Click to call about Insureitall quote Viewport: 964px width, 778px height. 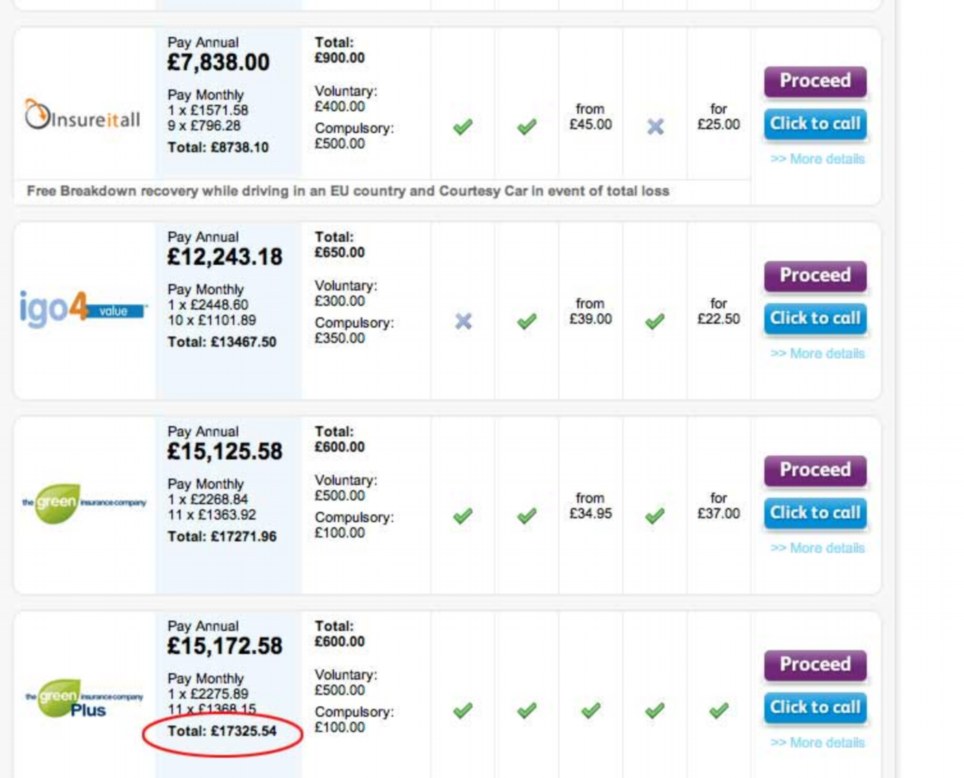(x=815, y=124)
